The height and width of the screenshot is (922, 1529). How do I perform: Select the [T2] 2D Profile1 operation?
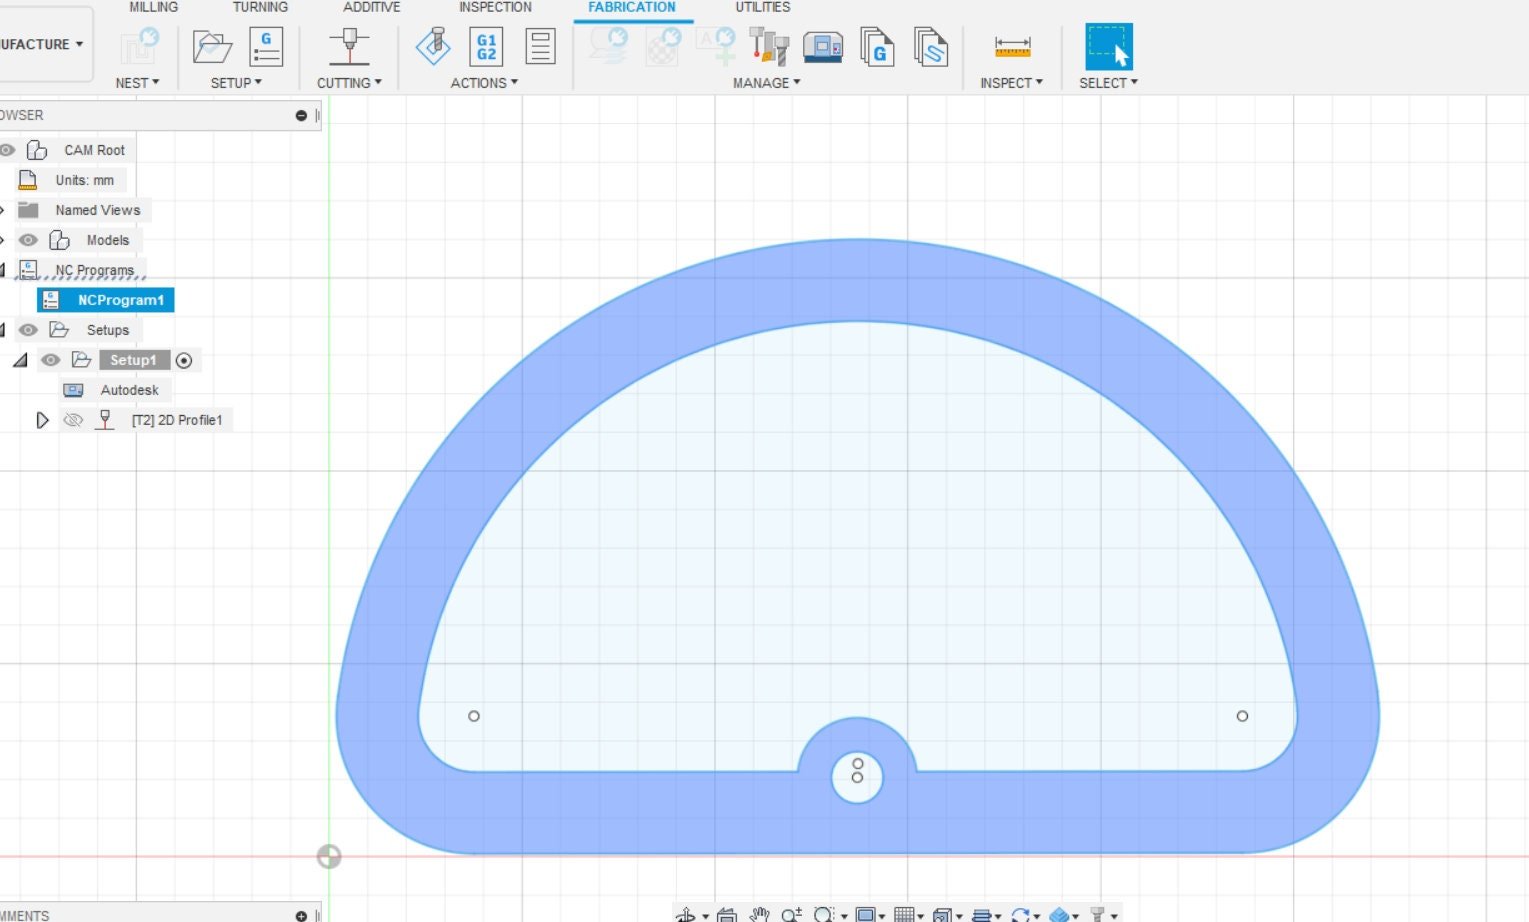click(x=177, y=420)
